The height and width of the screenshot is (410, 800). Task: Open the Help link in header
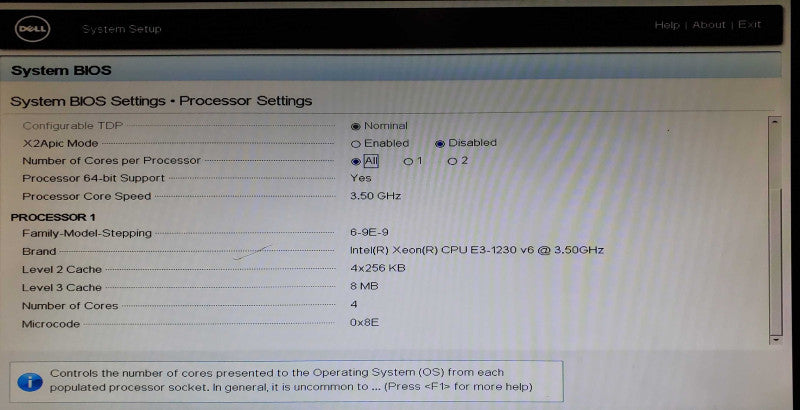pyautogui.click(x=667, y=25)
